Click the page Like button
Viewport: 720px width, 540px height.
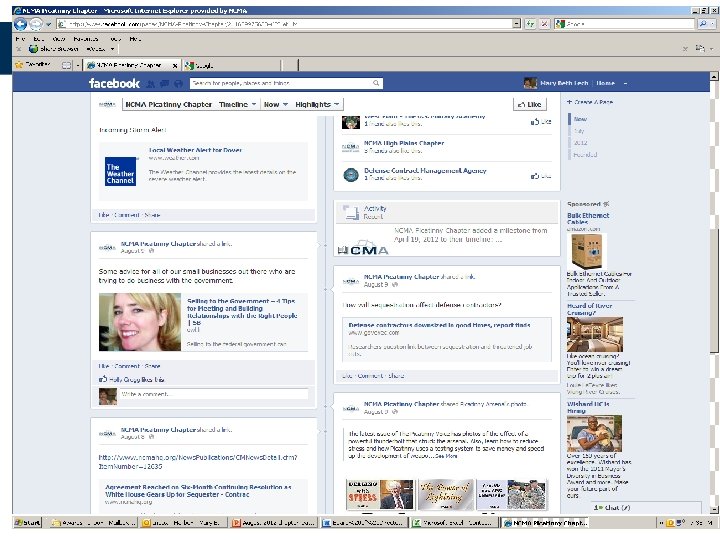click(x=529, y=105)
